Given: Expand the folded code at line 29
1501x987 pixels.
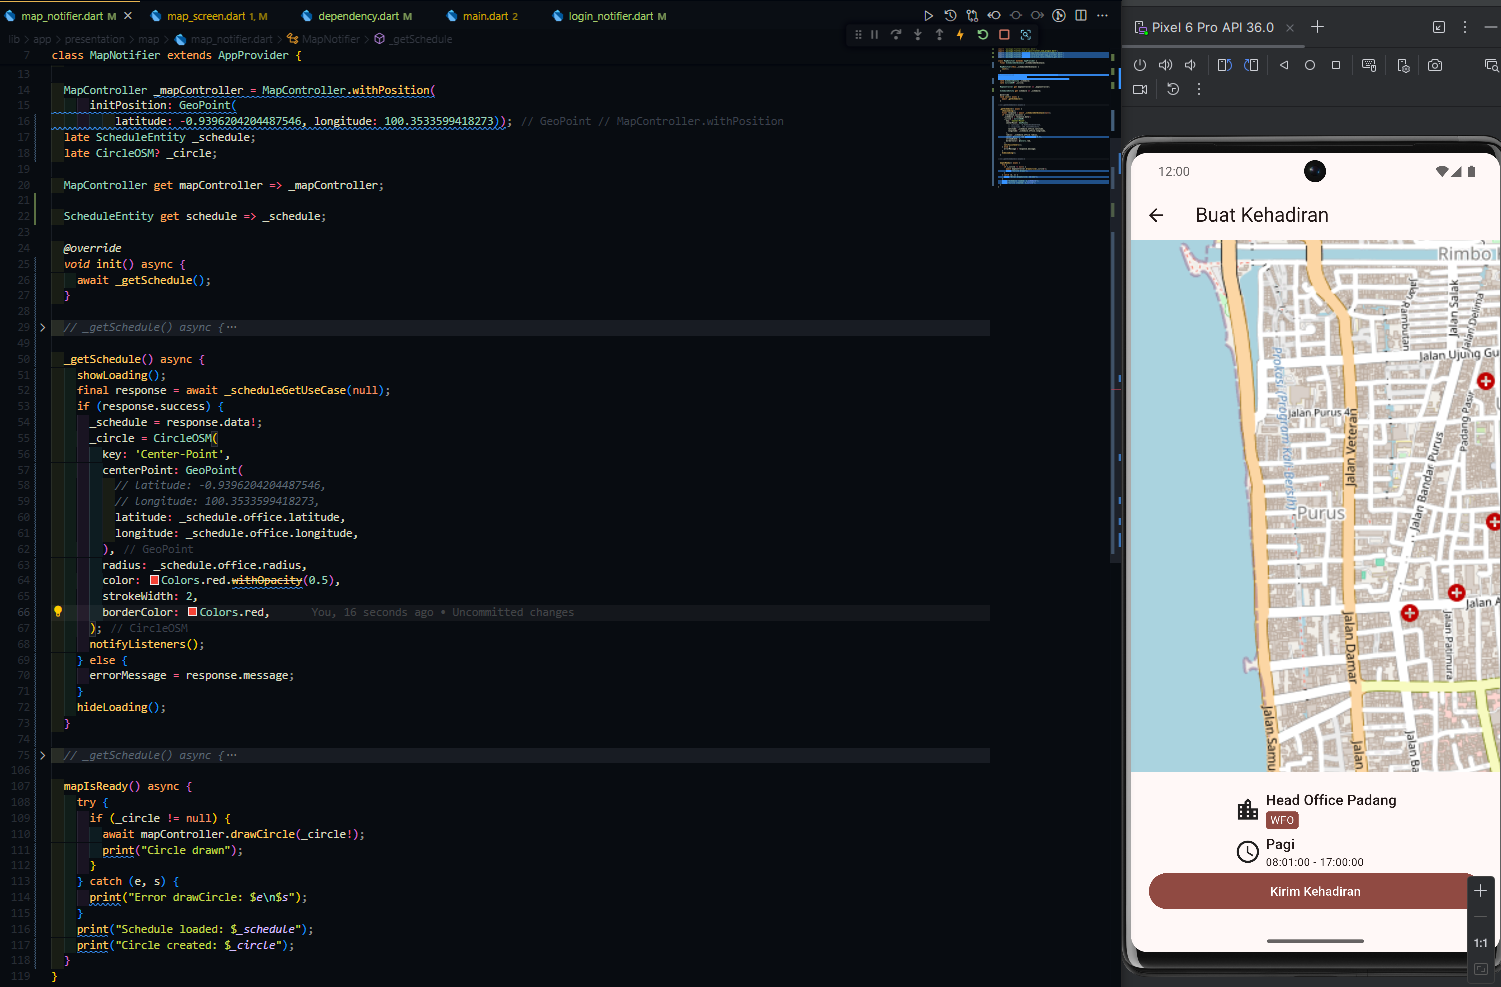Looking at the screenshot, I should (42, 328).
